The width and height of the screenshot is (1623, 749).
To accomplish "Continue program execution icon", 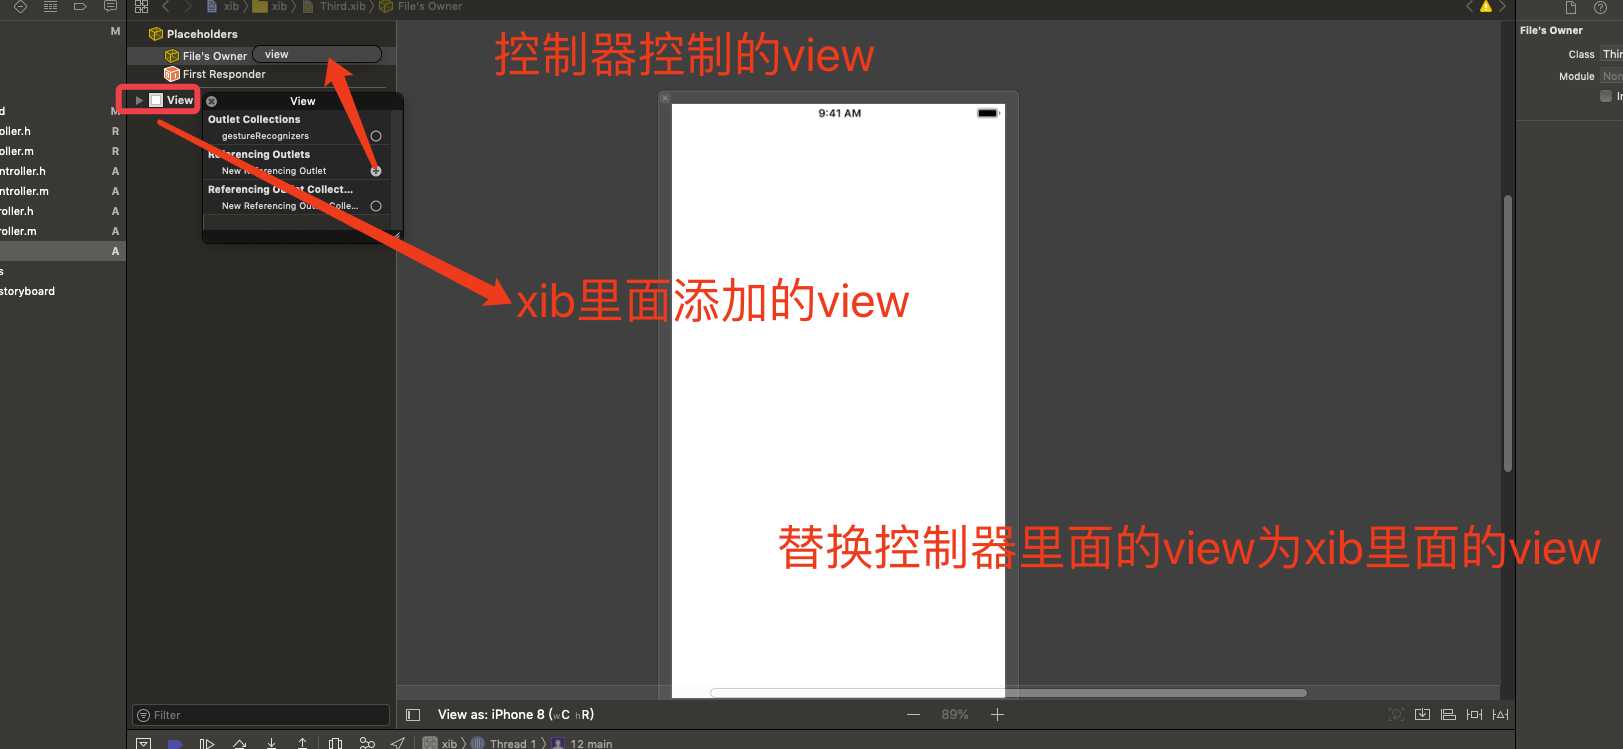I will coord(207,744).
